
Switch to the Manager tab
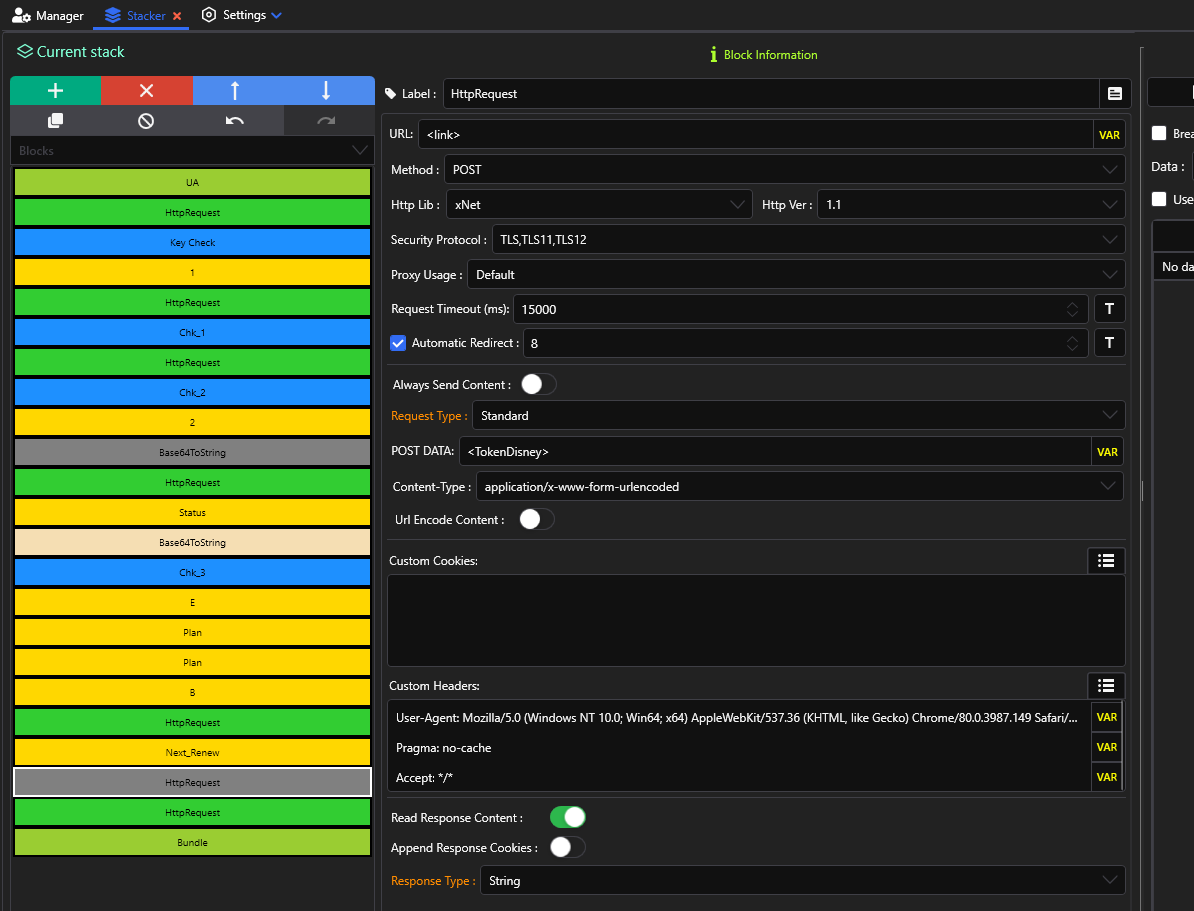[48, 15]
